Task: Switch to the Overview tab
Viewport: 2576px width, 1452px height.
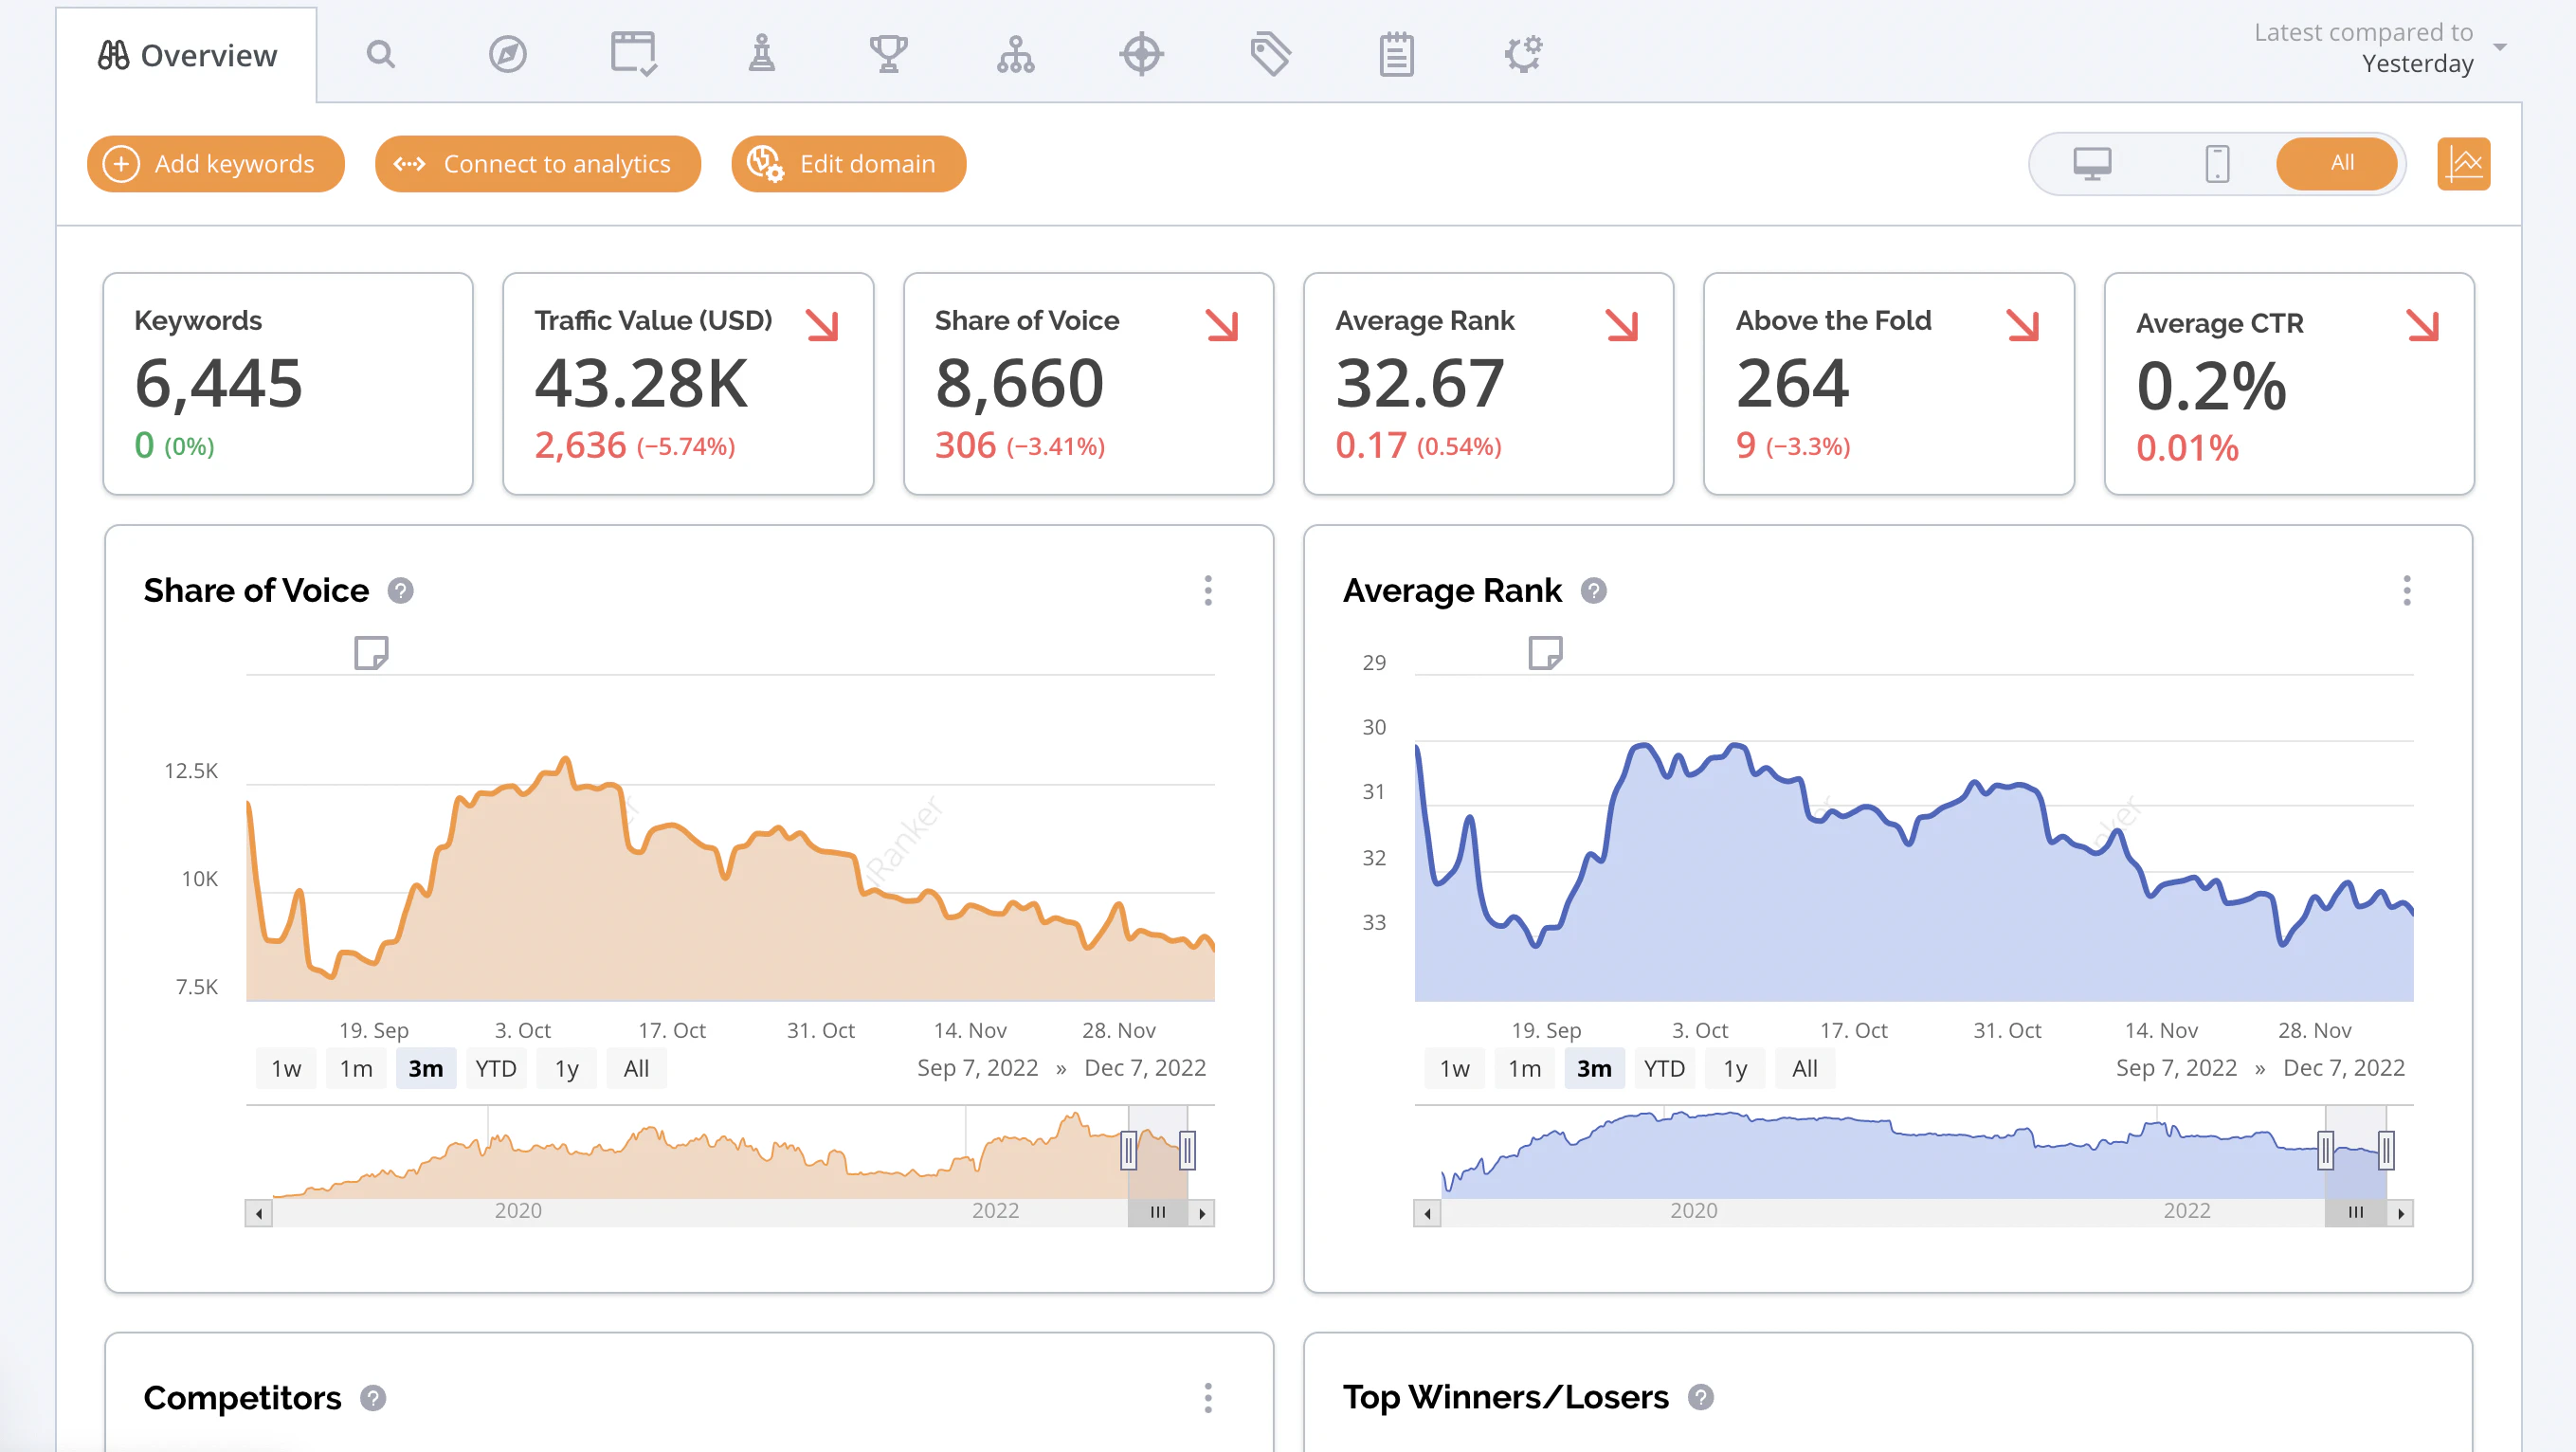Action: (x=188, y=55)
